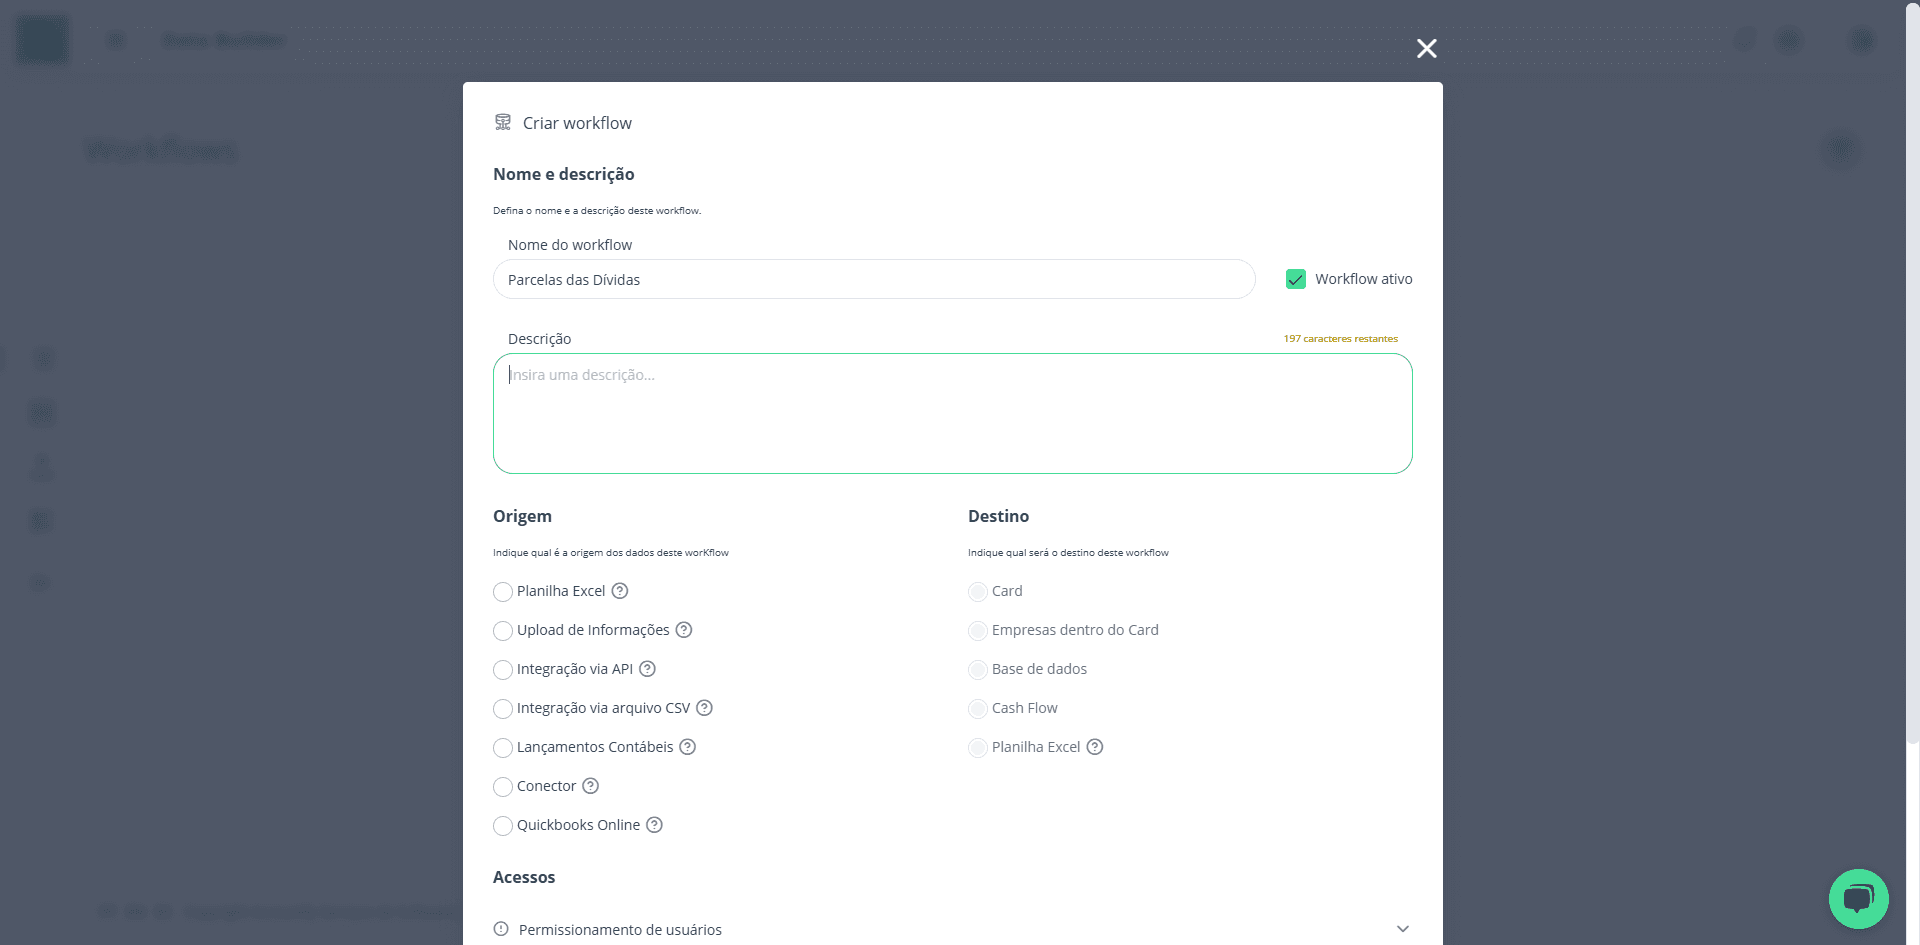
Task: Open help icon for Conector
Action: (x=591, y=786)
